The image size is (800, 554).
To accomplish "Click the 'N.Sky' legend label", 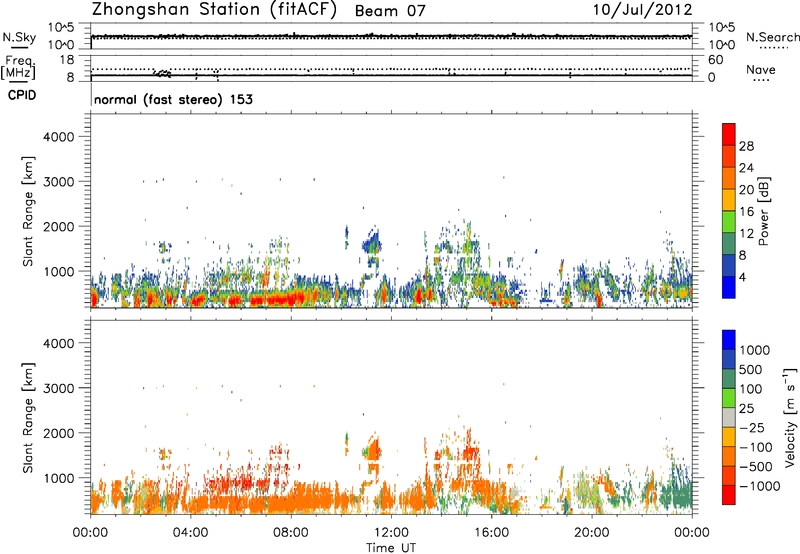I will point(19,37).
